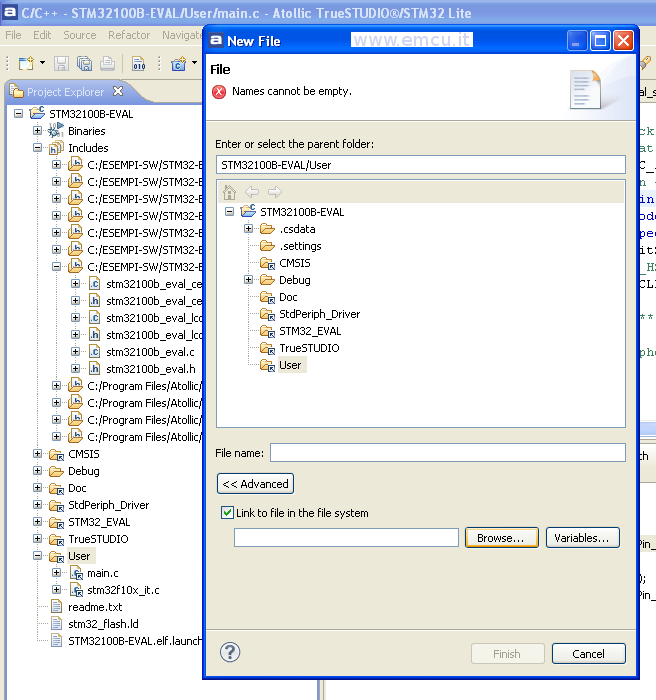Screen dimensions: 656x700
Task: Click the Print toolbar icon
Action: click(107, 63)
